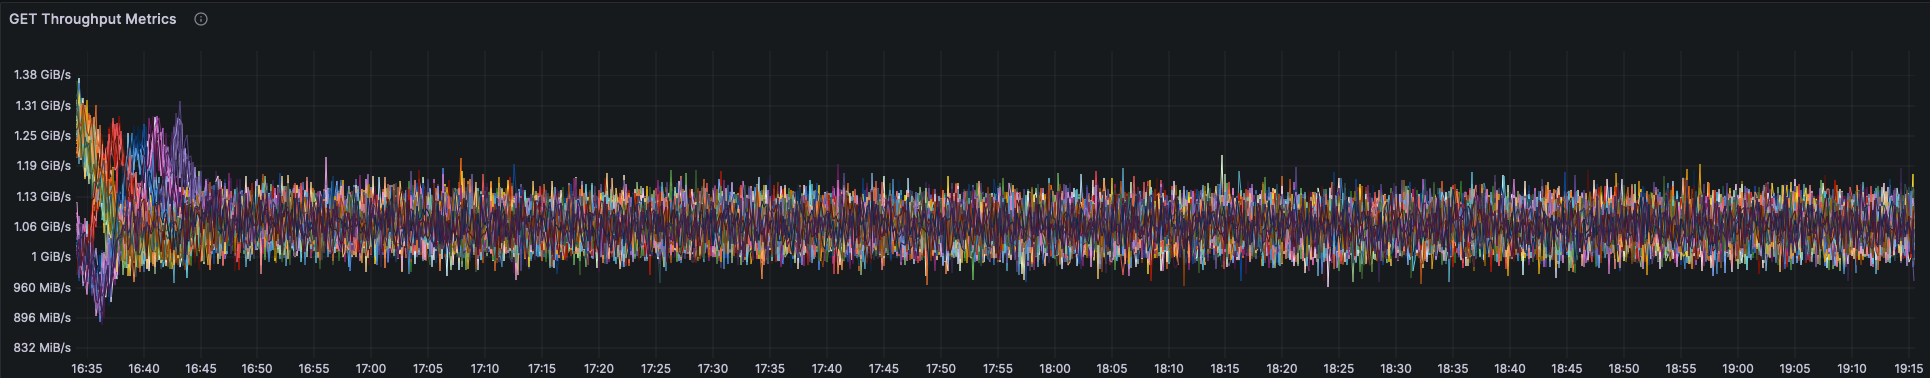Click the 18:20 time axis label

1282,369
